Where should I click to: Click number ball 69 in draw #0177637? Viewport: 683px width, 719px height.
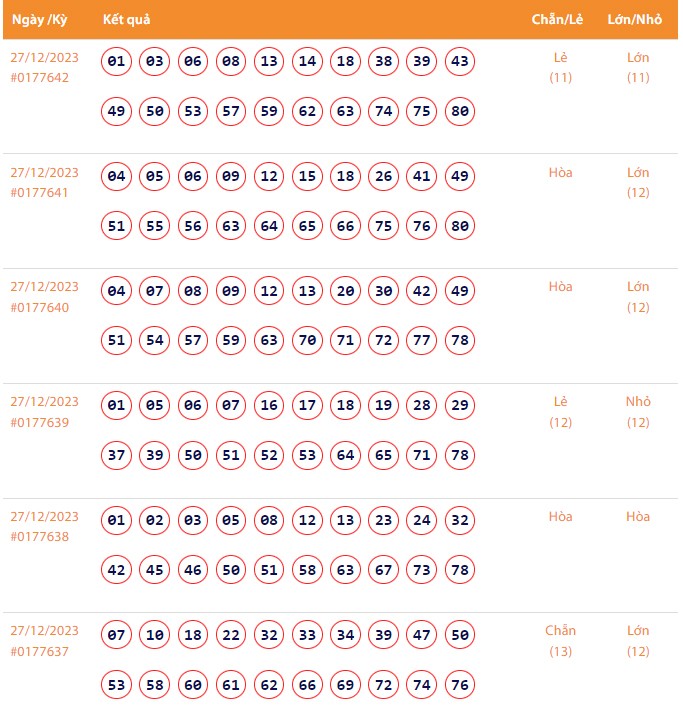346,684
